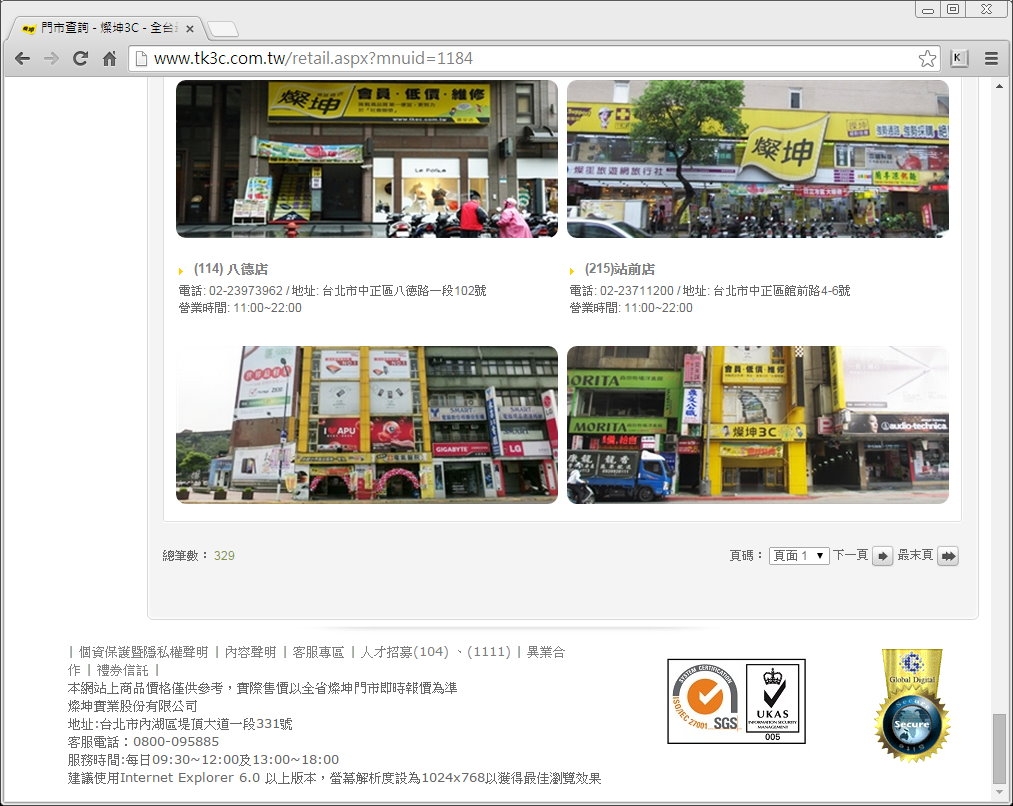The width and height of the screenshot is (1013, 806).
Task: Click scrollbar down arrow
Action: pos(999,791)
